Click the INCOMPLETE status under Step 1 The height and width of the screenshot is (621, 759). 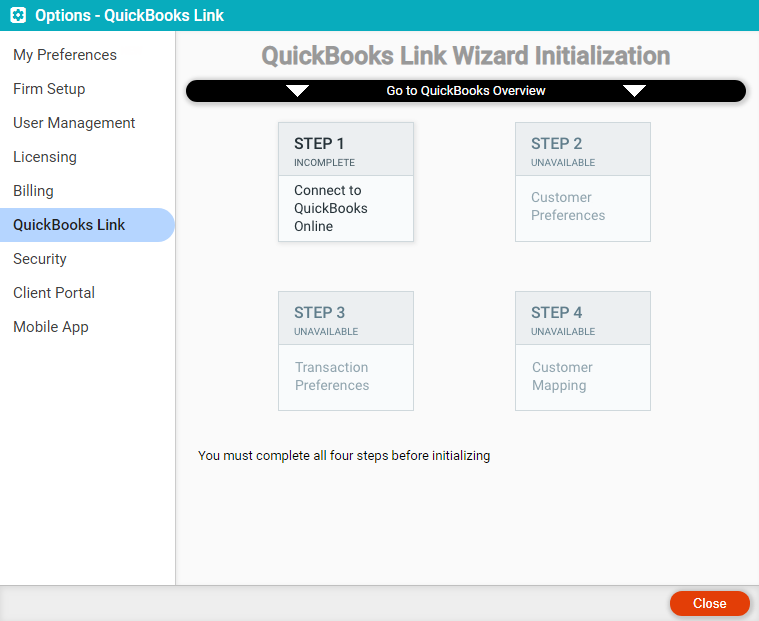pos(324,163)
